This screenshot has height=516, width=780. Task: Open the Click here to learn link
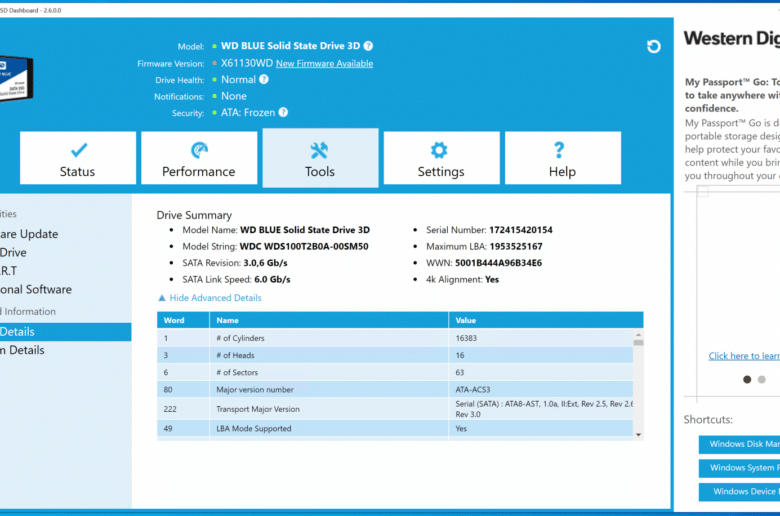[744, 356]
